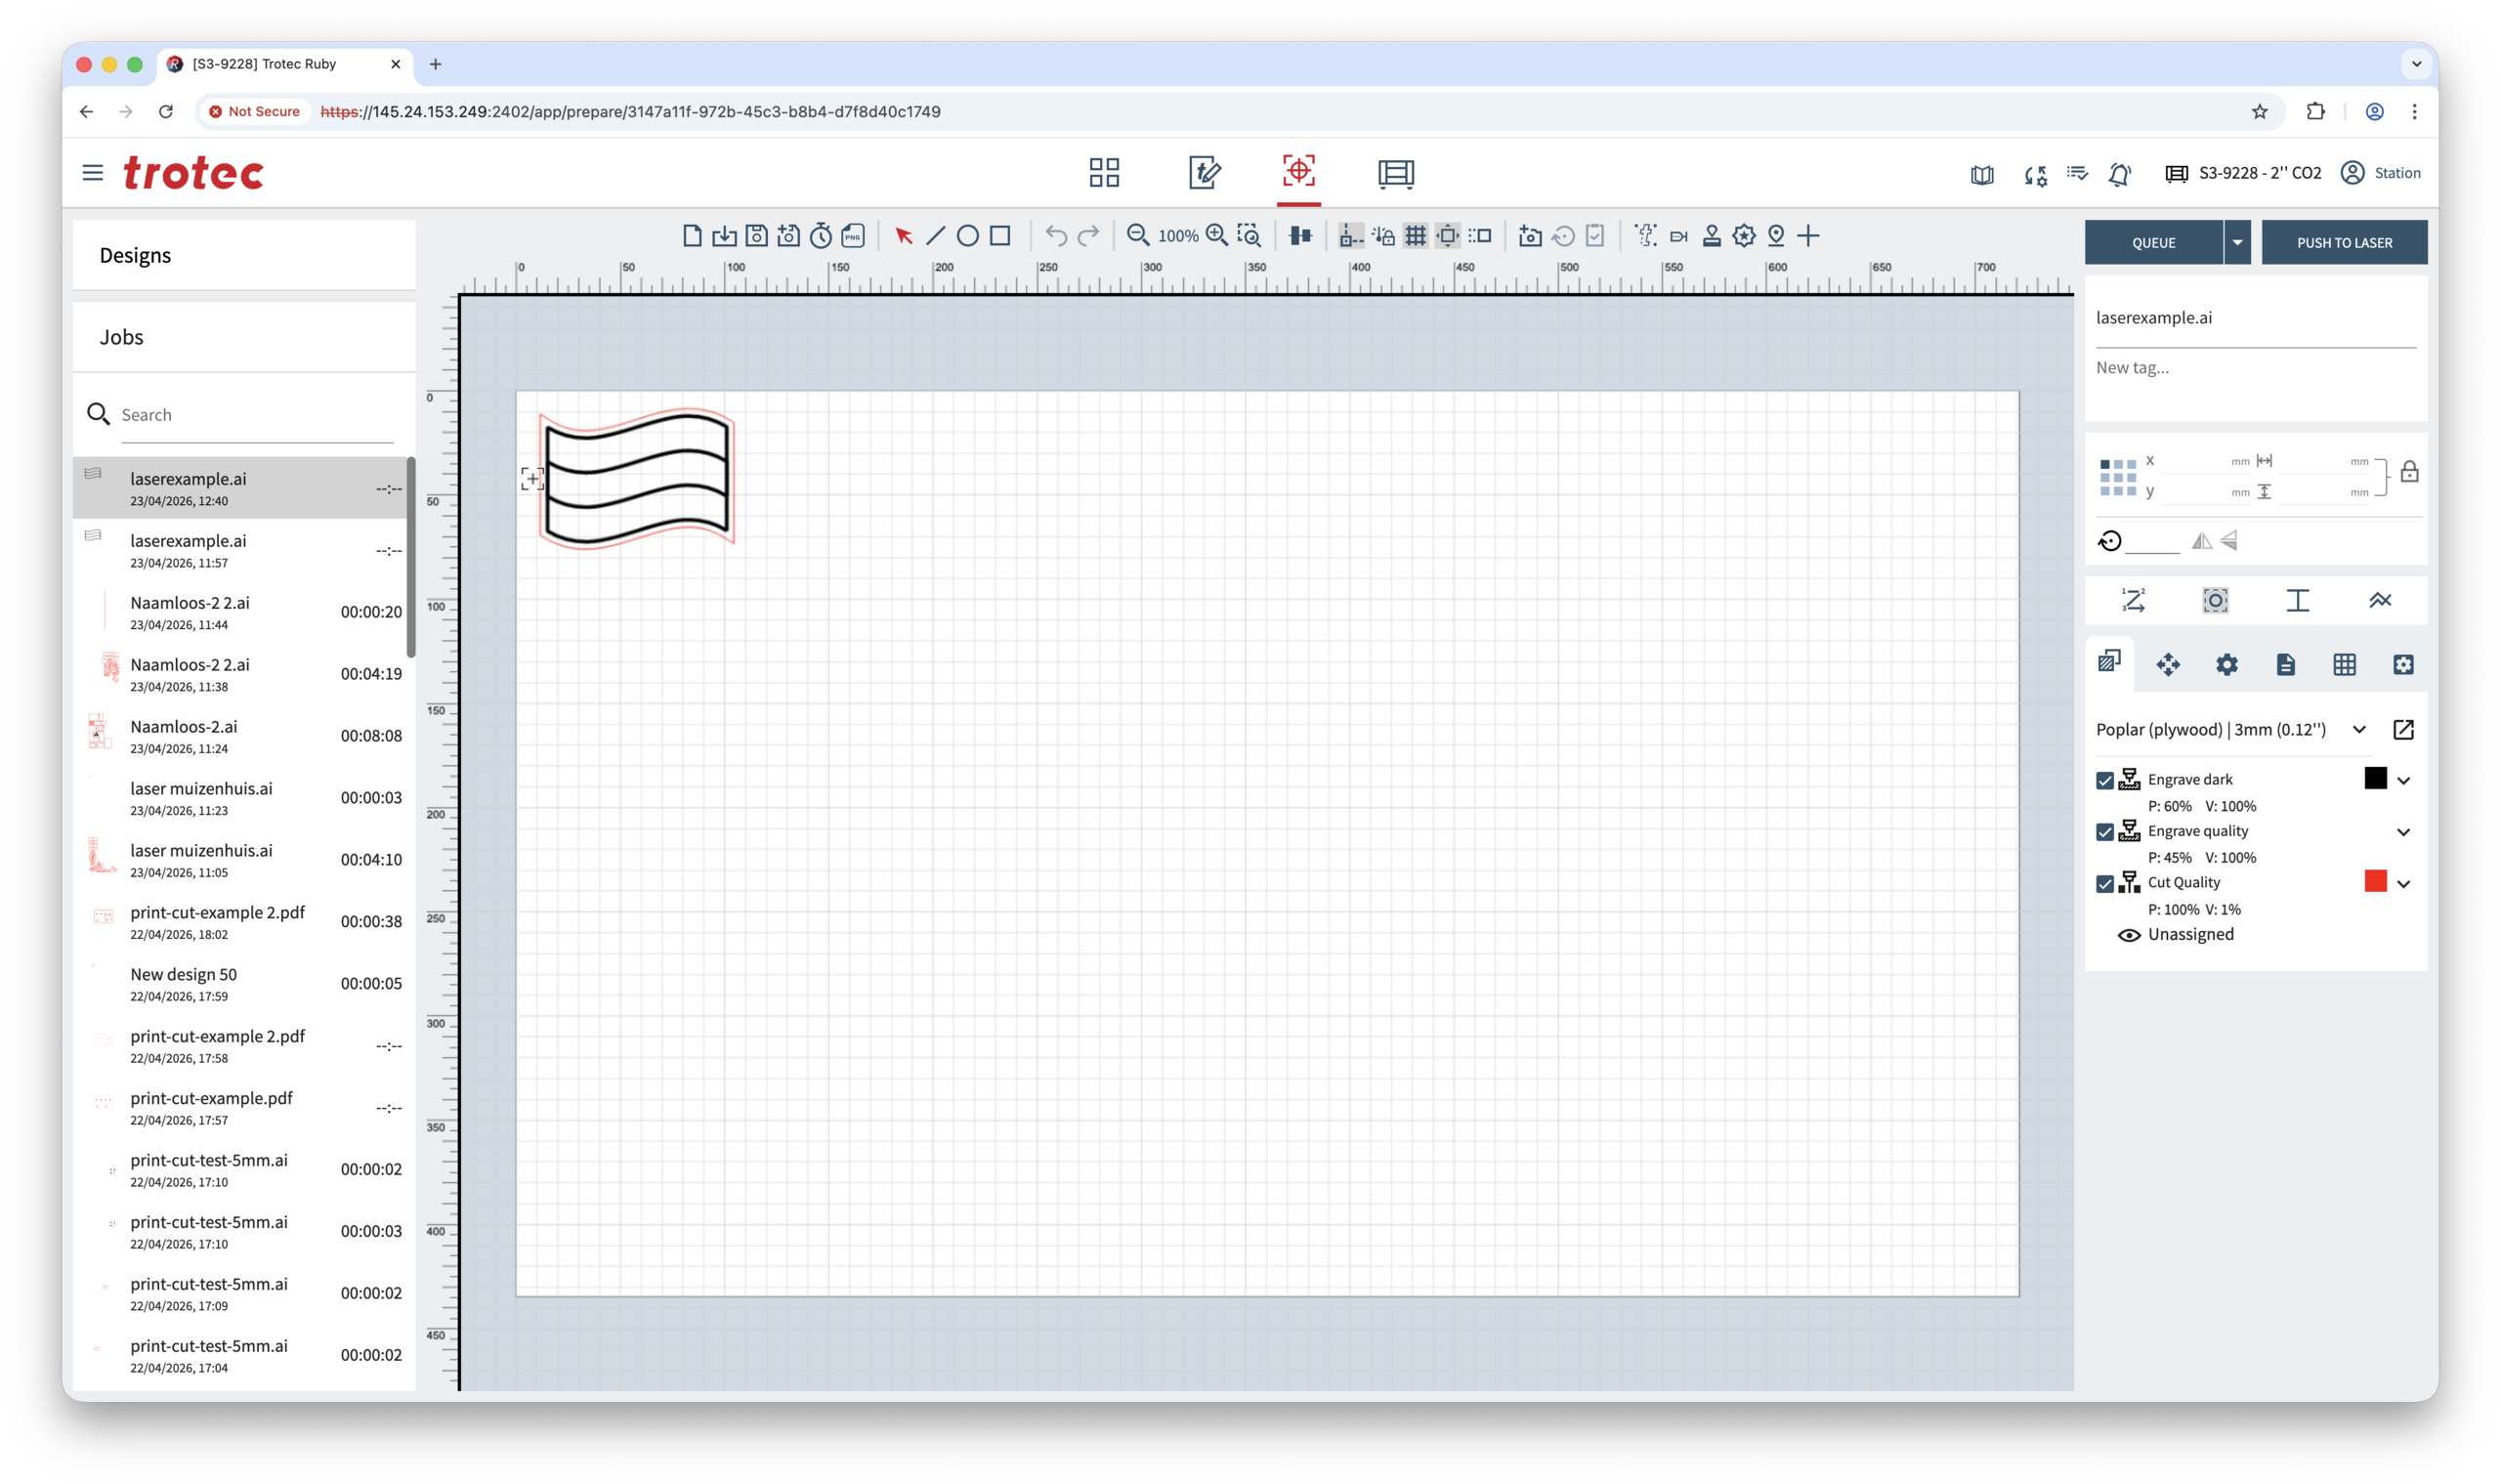Uncheck the Engrave dark checkbox
The width and height of the screenshot is (2501, 1484).
(2105, 781)
